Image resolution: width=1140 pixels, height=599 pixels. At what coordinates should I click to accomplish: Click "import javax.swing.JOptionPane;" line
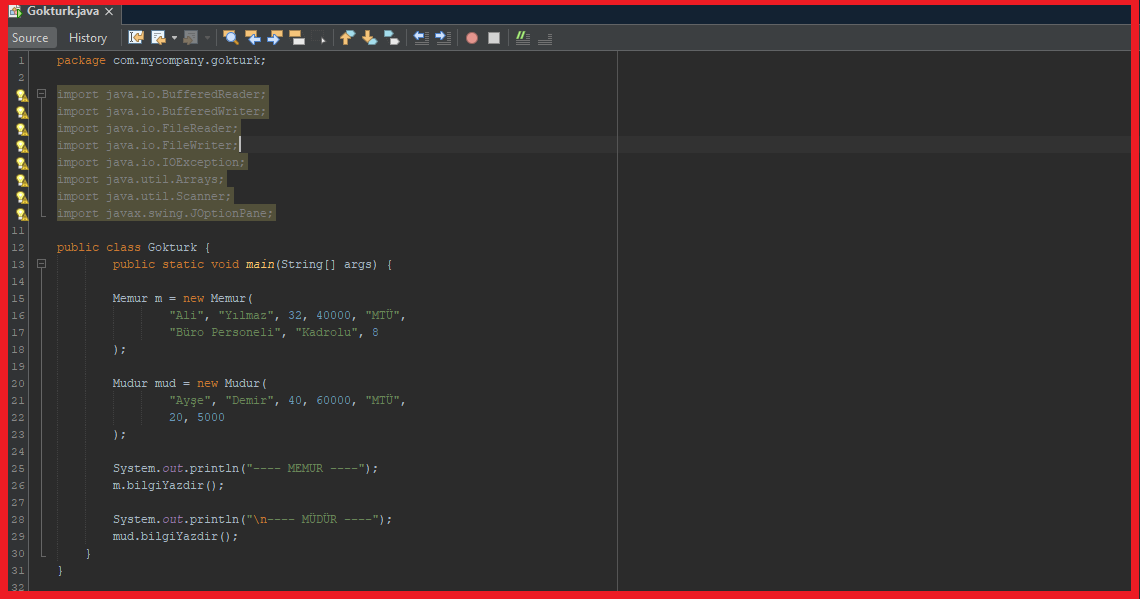(x=165, y=213)
